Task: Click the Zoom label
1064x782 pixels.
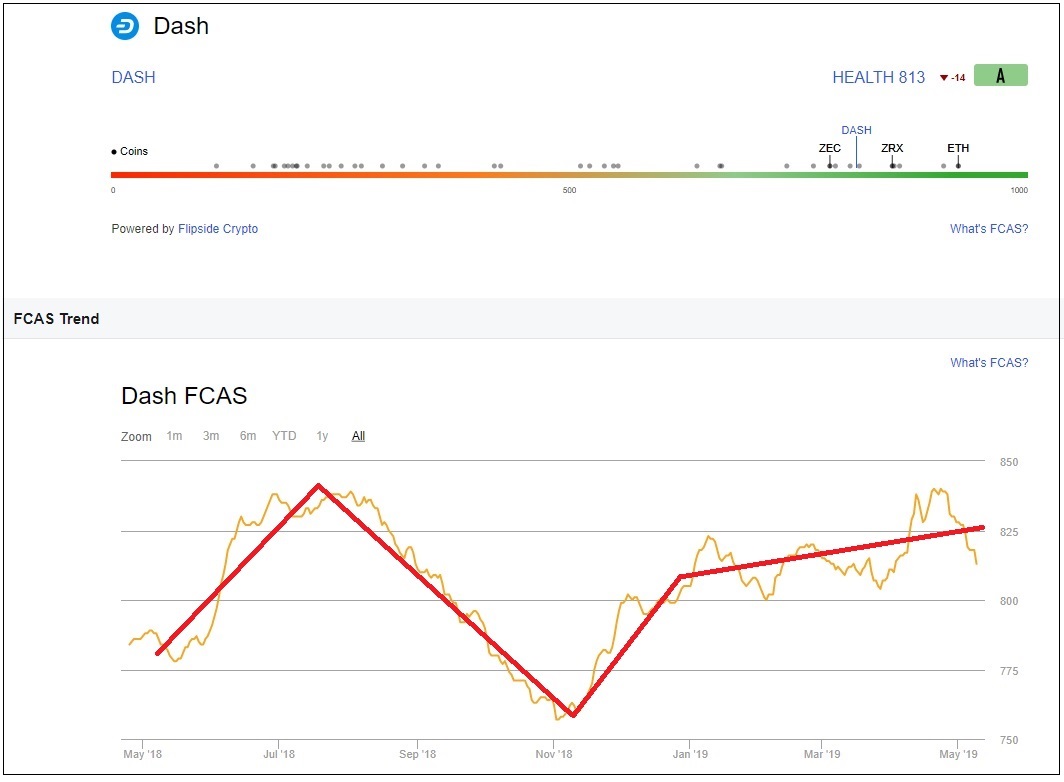Action: tap(136, 436)
